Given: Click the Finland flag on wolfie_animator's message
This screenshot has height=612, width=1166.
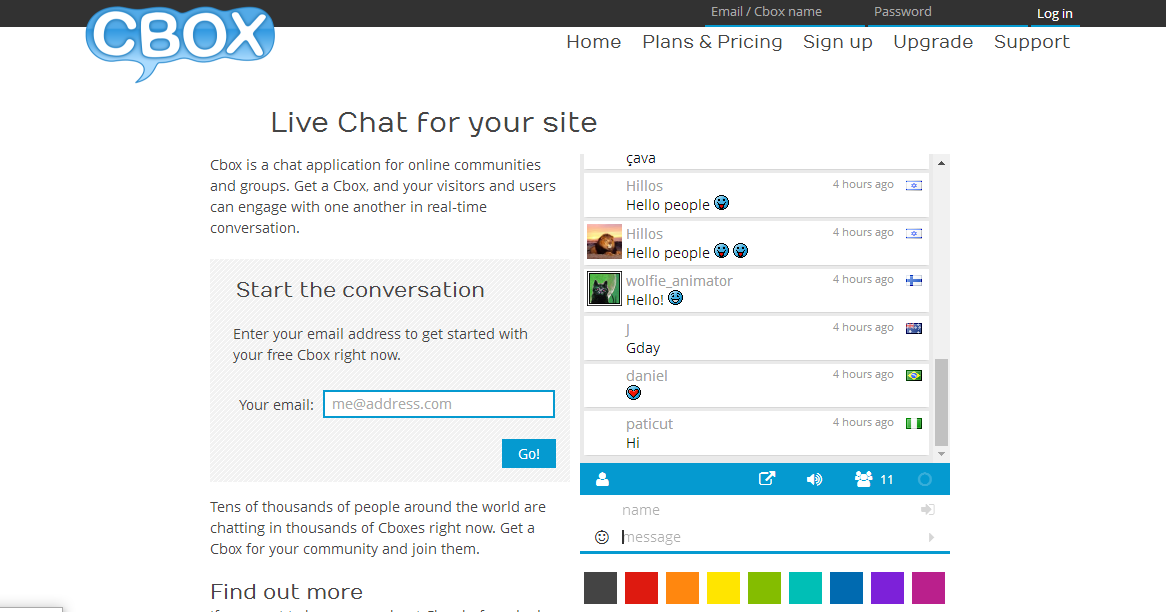Looking at the screenshot, I should tap(913, 280).
